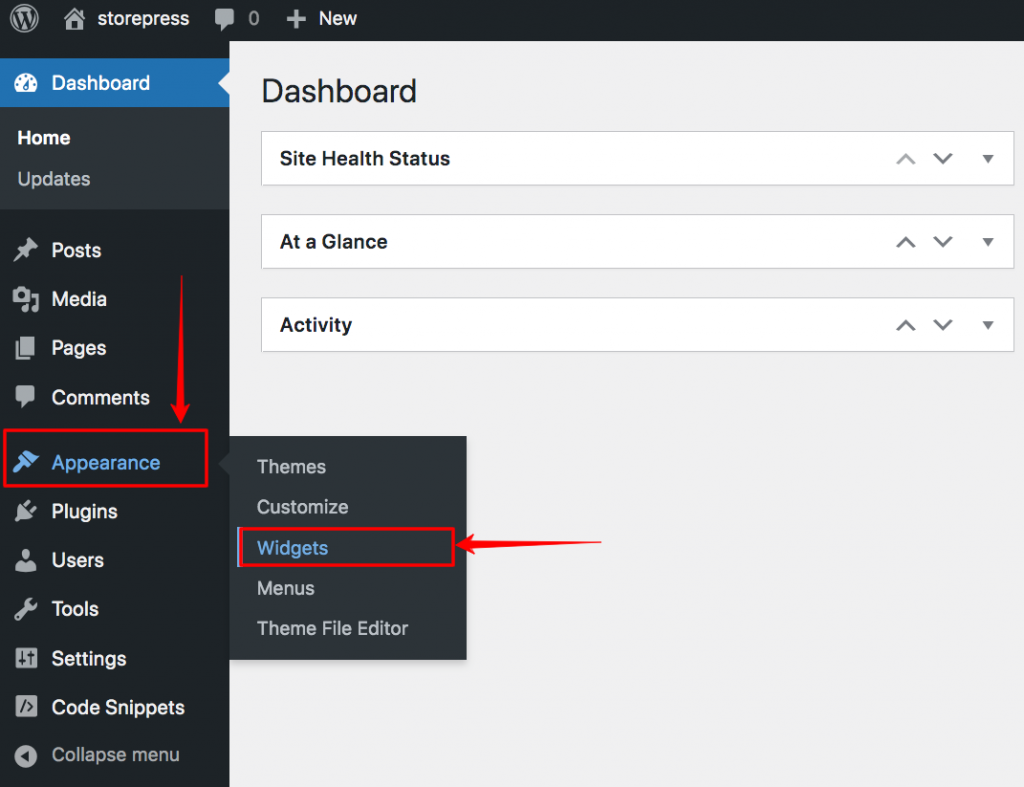Select Theme File Editor submenu item
The height and width of the screenshot is (787, 1024).
tap(332, 629)
